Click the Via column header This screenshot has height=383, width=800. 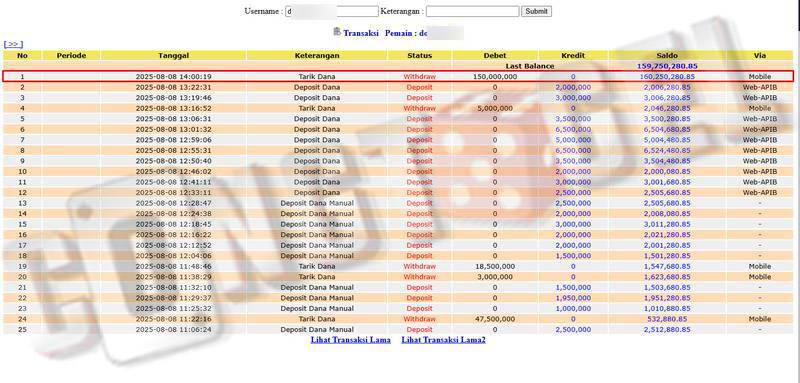click(x=760, y=55)
